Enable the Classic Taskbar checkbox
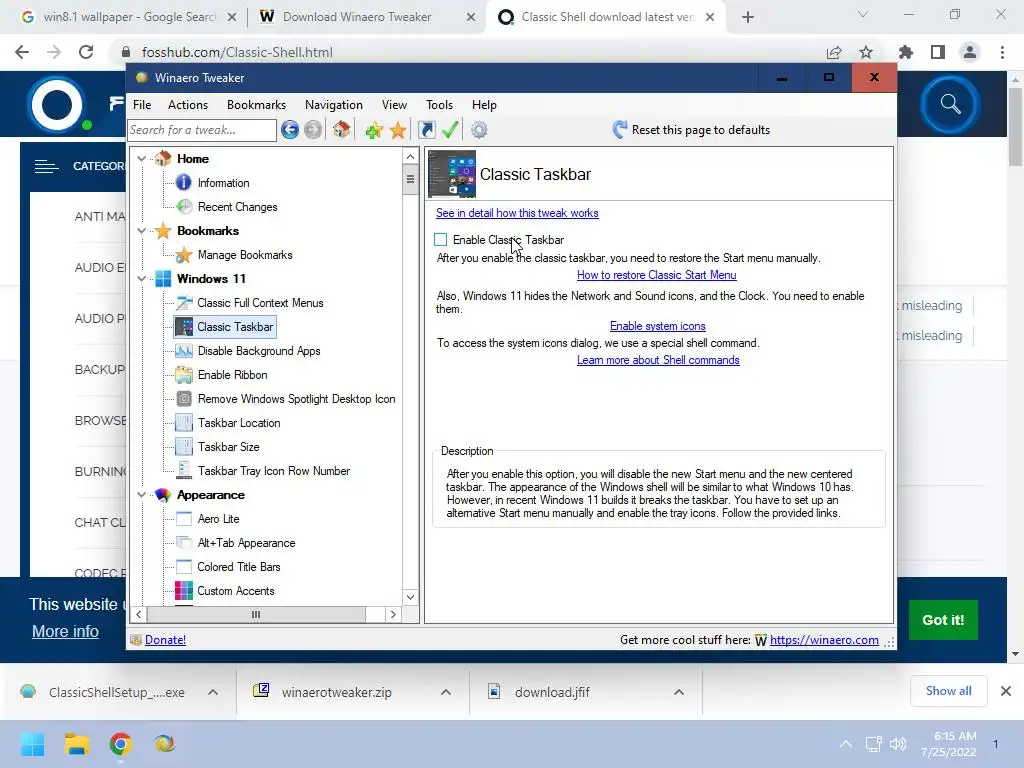Viewport: 1024px width, 768px height. click(441, 240)
